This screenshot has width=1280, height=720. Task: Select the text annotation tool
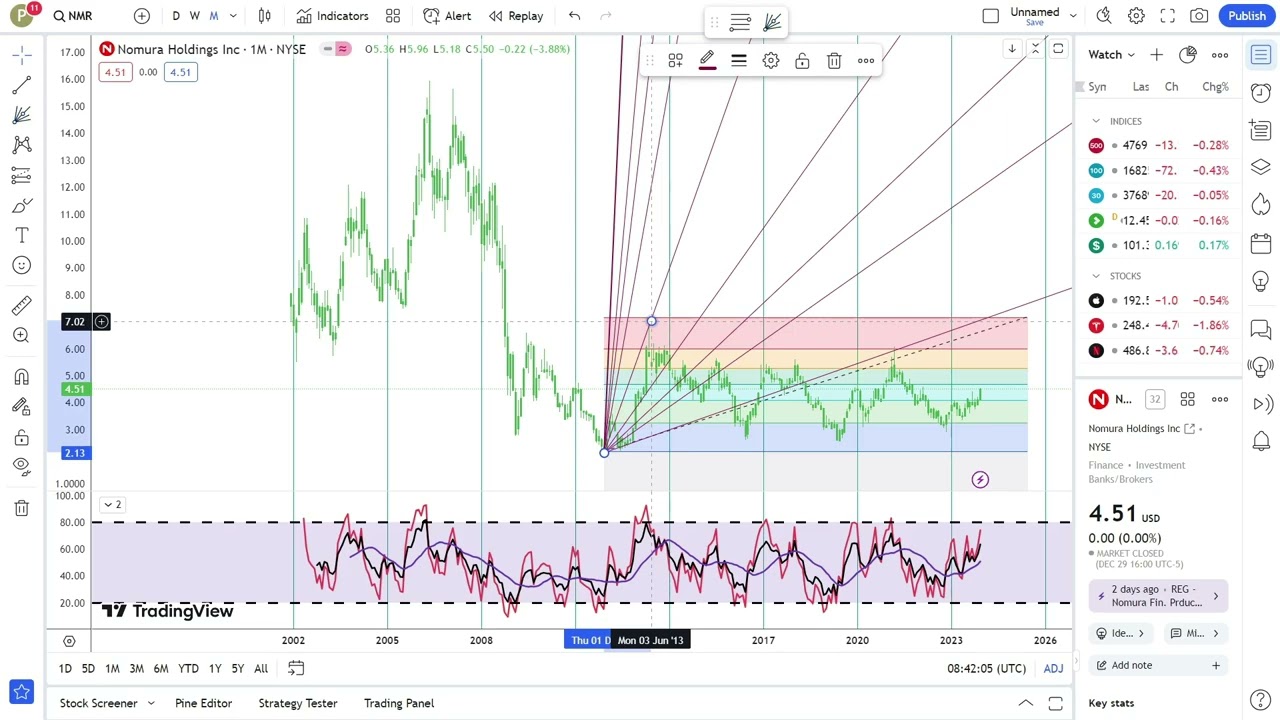22,236
